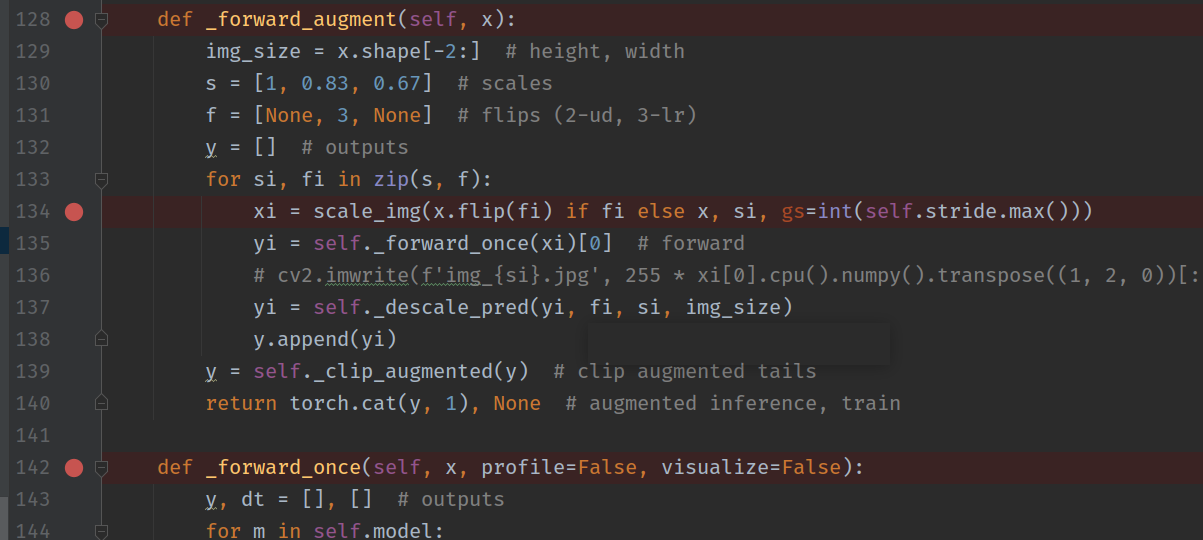1203x540 pixels.
Task: Click the '# scales' comment
Action: pyautogui.click(x=504, y=83)
